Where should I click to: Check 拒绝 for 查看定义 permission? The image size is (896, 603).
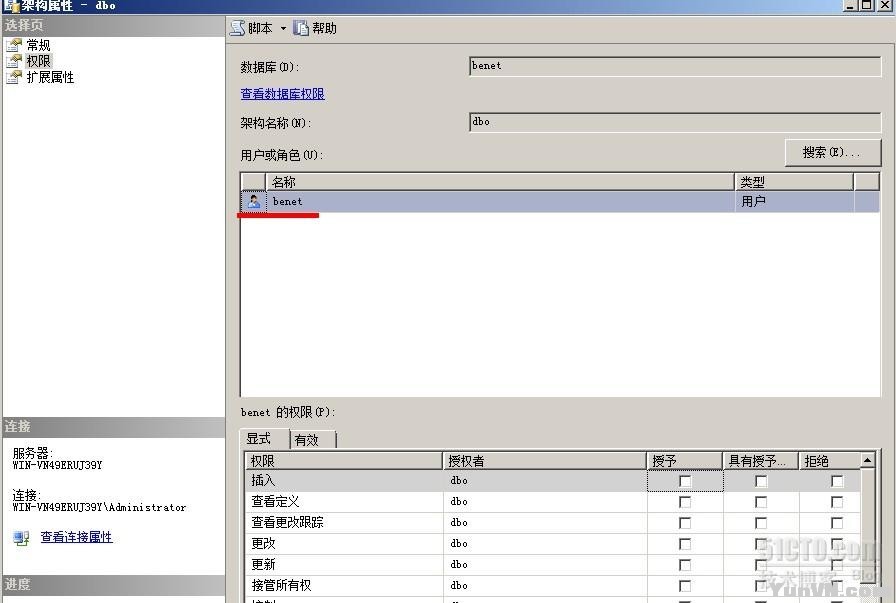pos(837,502)
